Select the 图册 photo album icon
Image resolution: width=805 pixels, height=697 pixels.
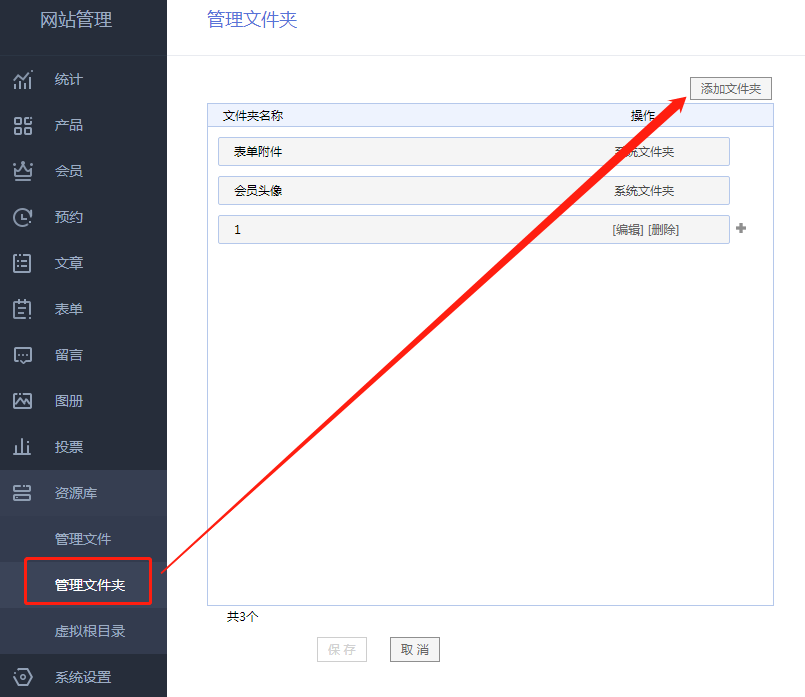(22, 401)
